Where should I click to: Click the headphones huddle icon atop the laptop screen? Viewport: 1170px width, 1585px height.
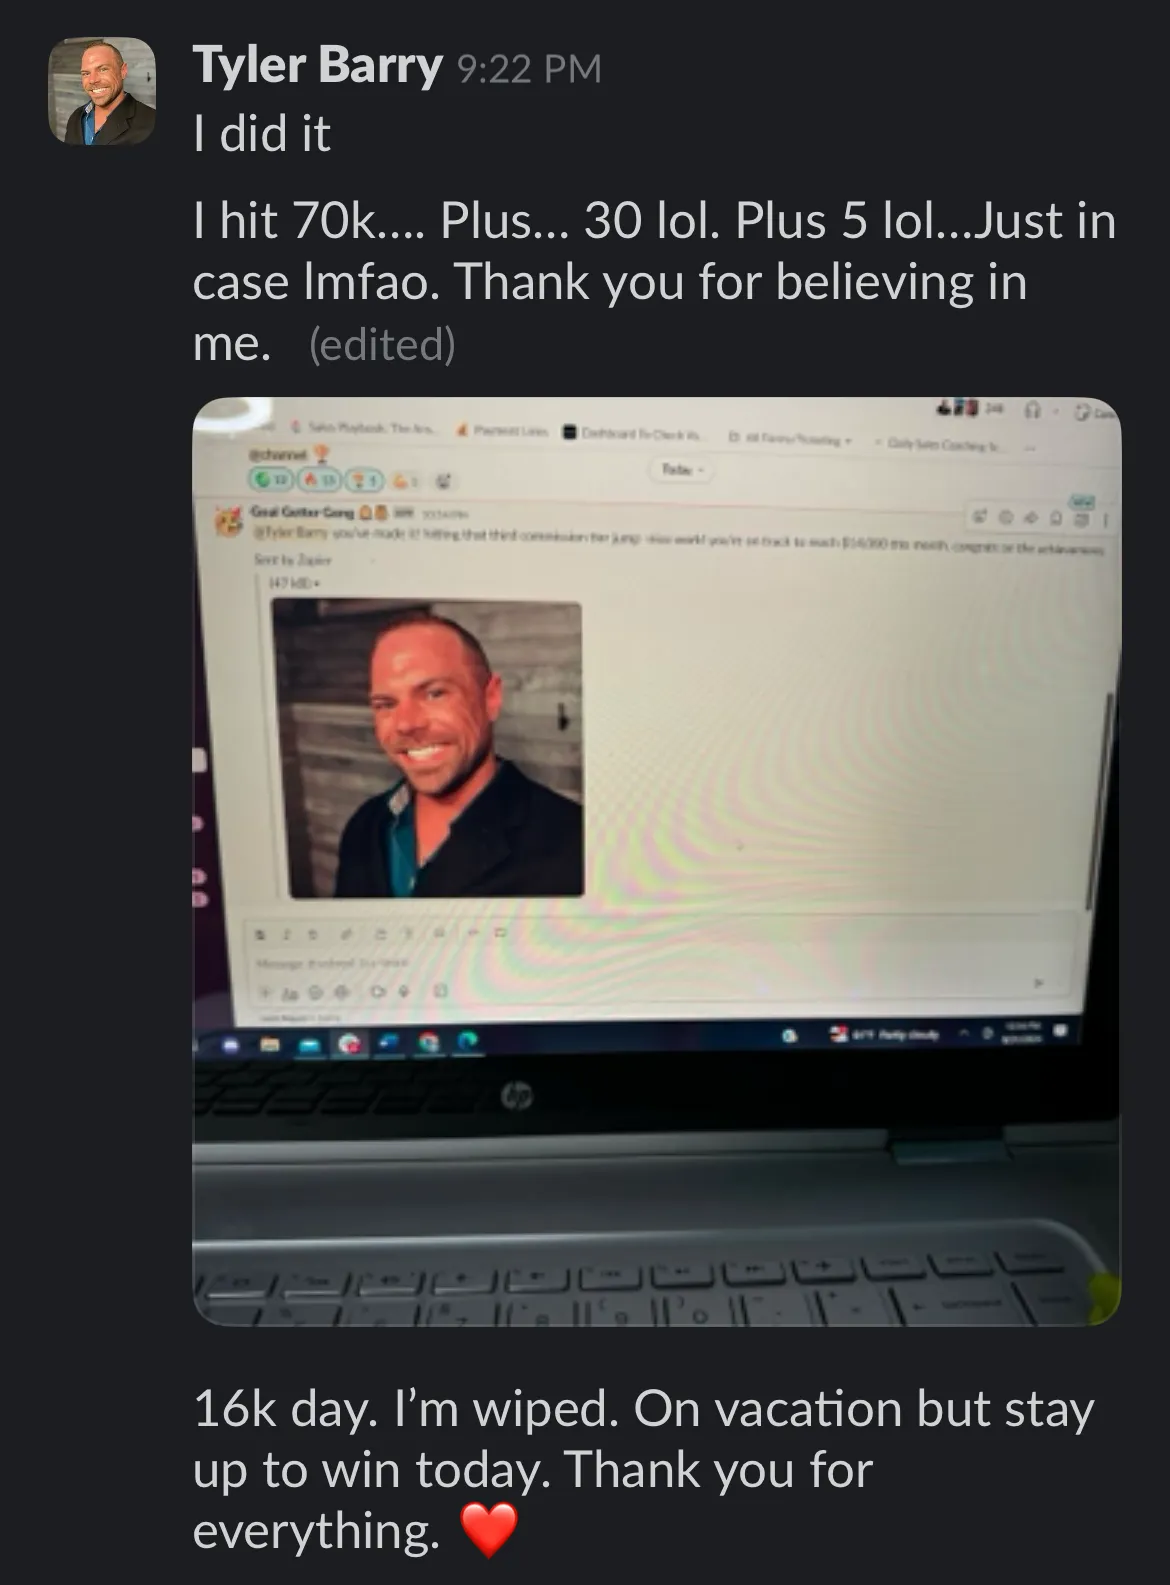tap(1033, 409)
